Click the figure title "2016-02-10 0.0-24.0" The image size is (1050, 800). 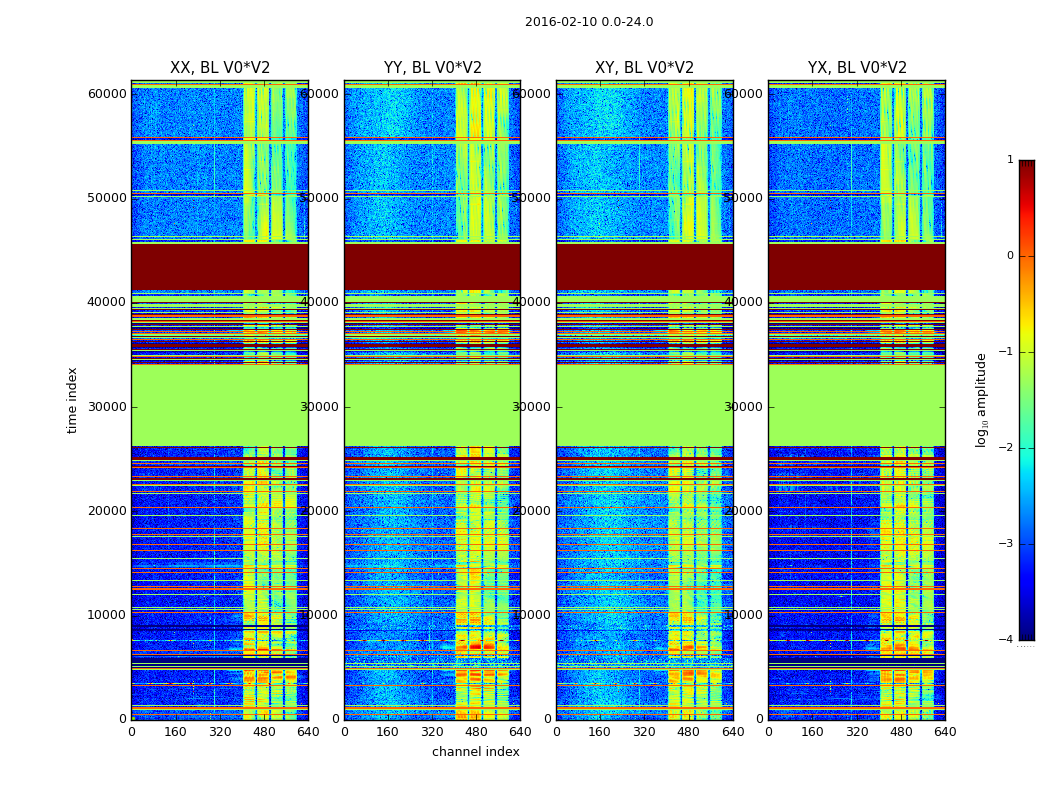[x=588, y=22]
